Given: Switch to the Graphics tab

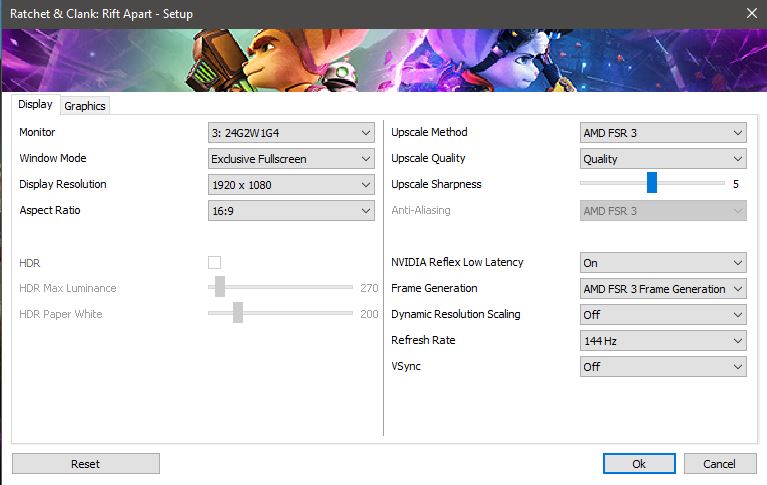Looking at the screenshot, I should click(85, 106).
